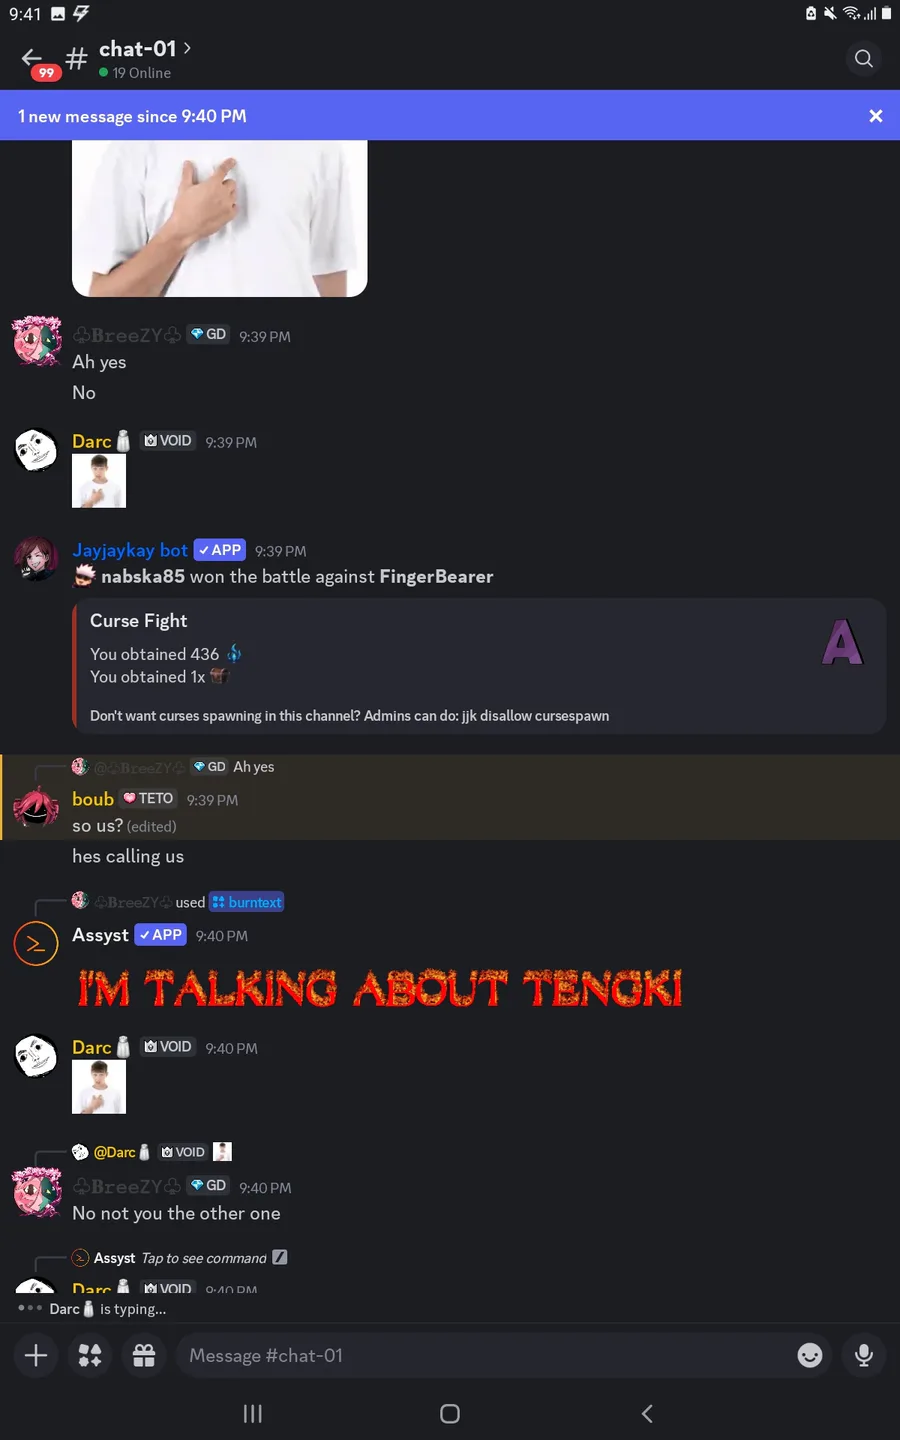Open the burntext command link
Screen dimensions: 900x1440
247,902
